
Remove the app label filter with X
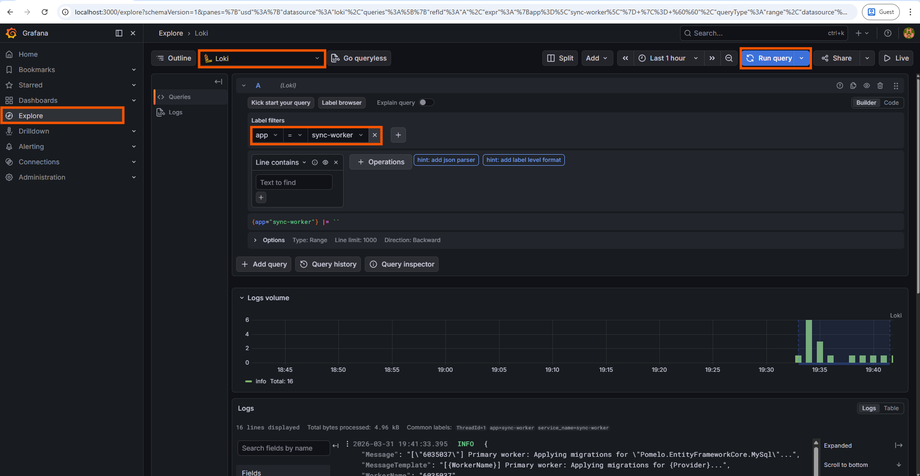(x=375, y=135)
